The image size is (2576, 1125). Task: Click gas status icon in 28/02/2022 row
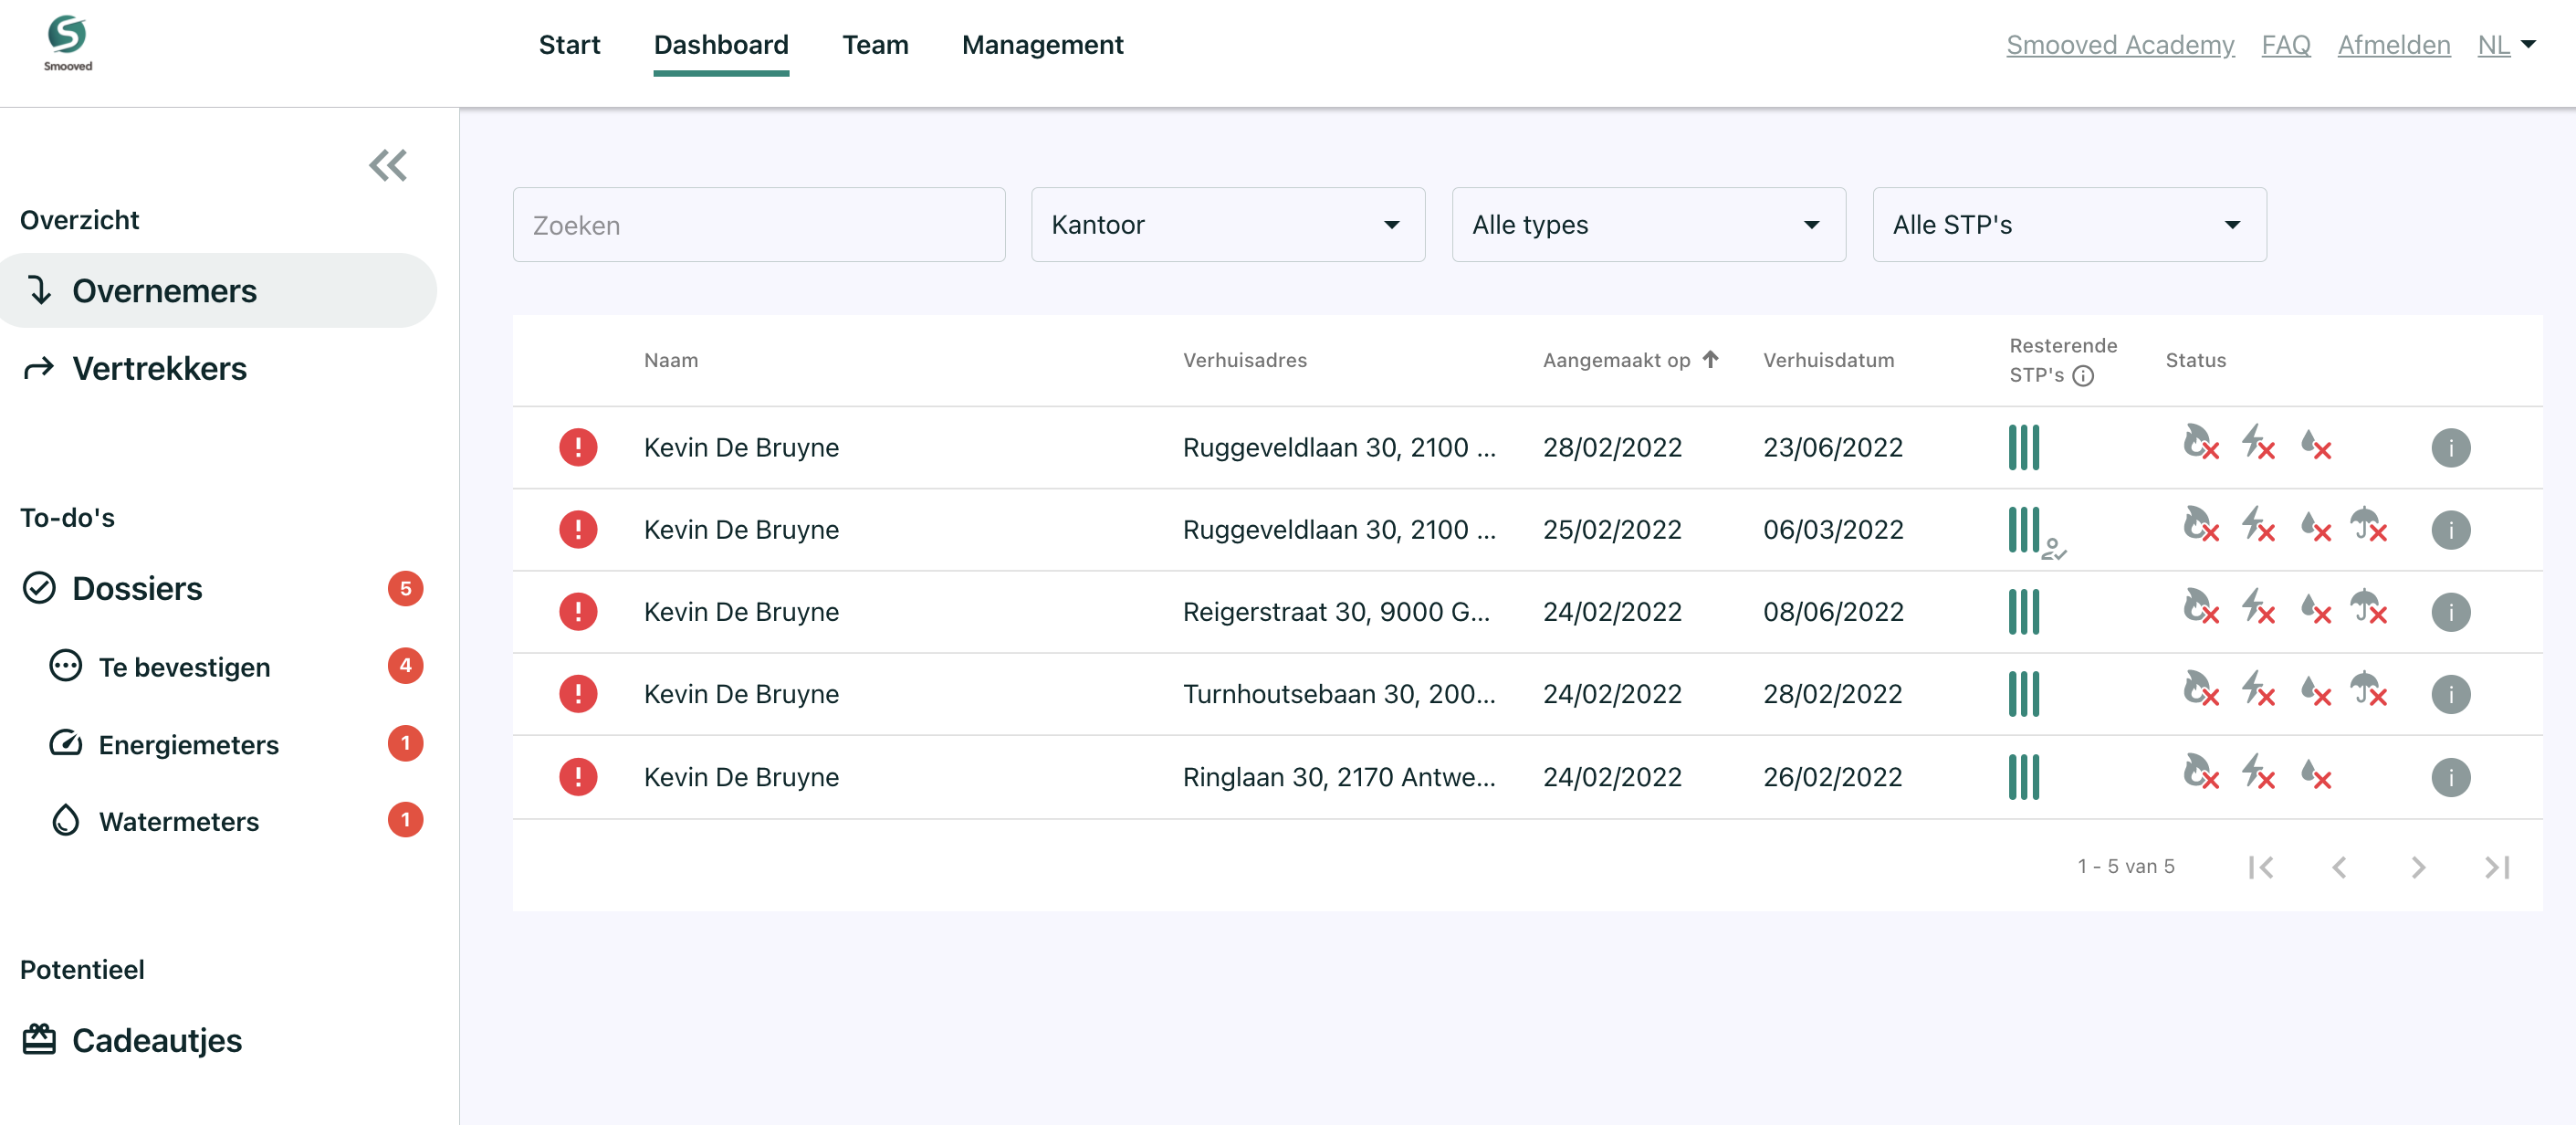pyautogui.click(x=2201, y=442)
